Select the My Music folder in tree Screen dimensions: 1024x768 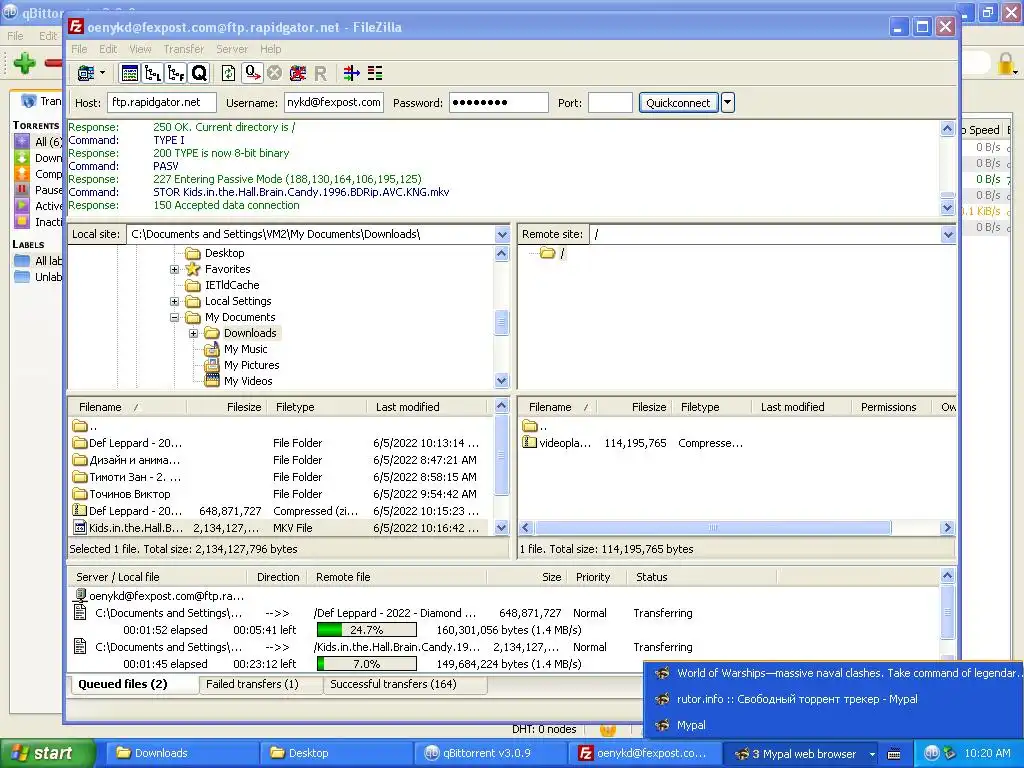[x=245, y=349]
